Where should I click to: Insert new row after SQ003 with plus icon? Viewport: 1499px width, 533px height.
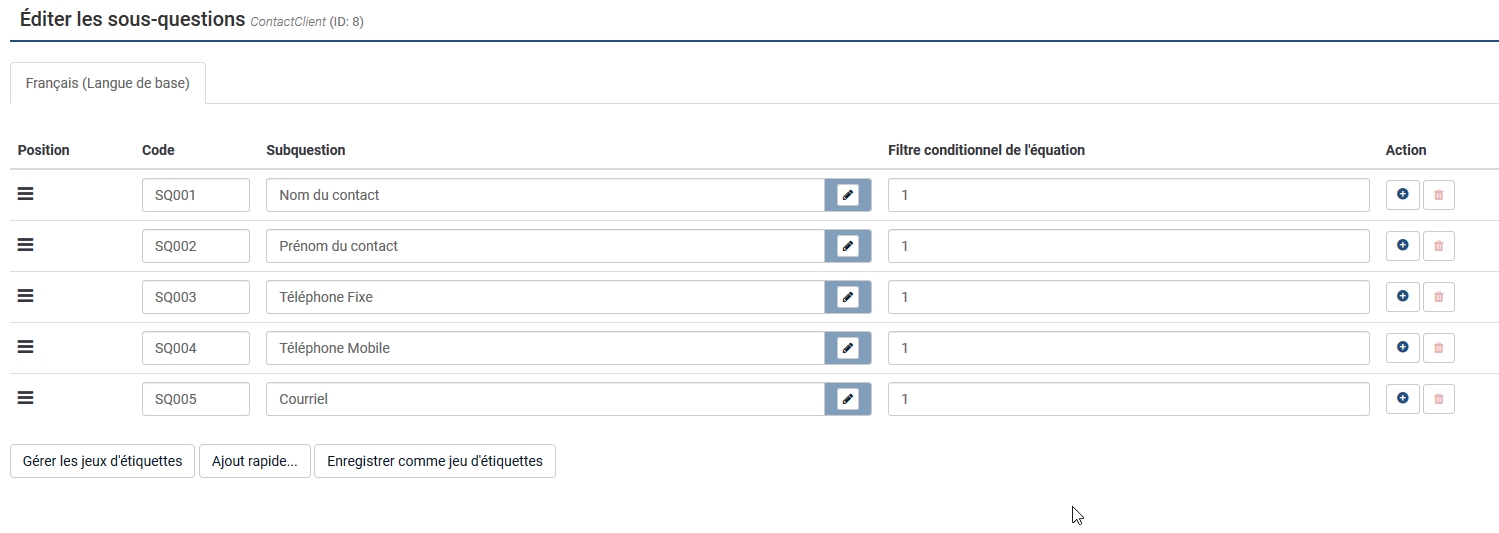point(1402,297)
